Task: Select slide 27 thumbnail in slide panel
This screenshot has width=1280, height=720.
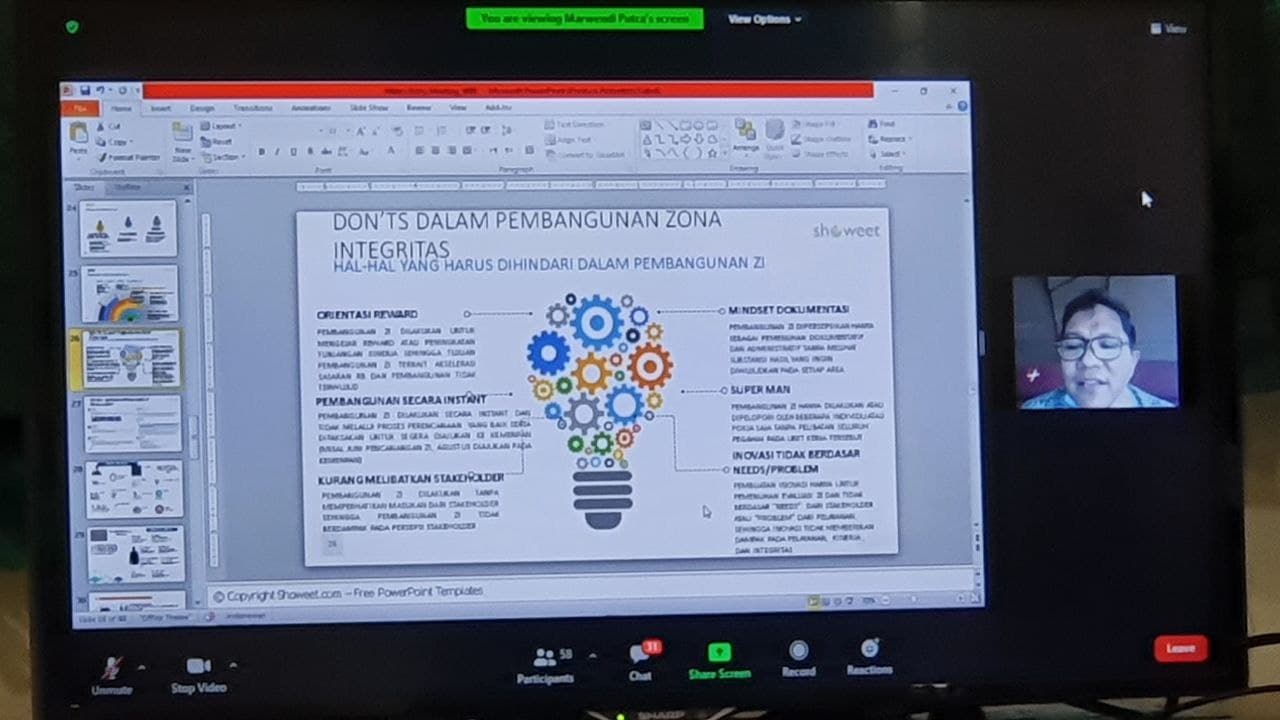Action: click(x=132, y=422)
